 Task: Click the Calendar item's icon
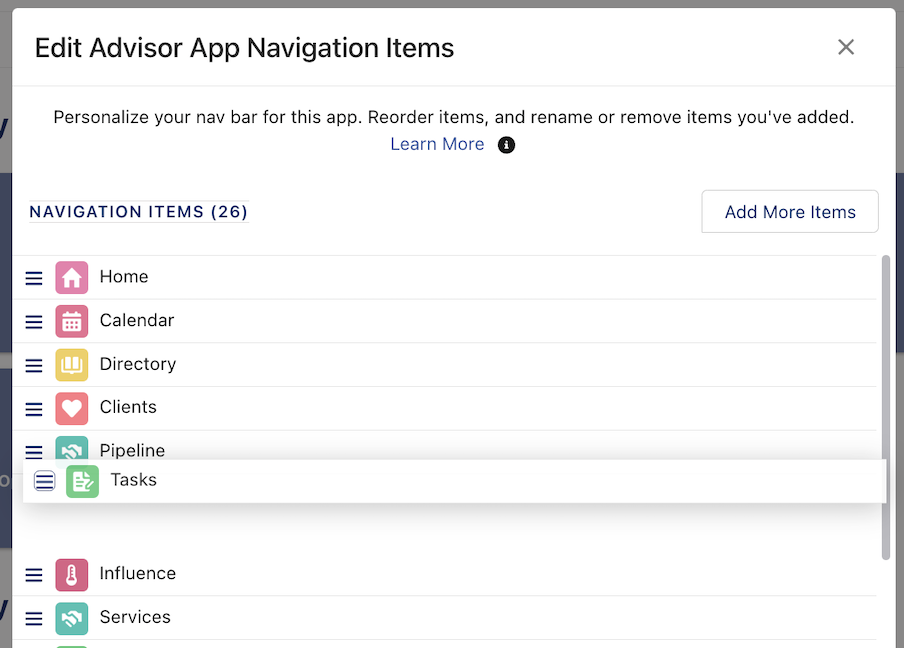[71, 321]
